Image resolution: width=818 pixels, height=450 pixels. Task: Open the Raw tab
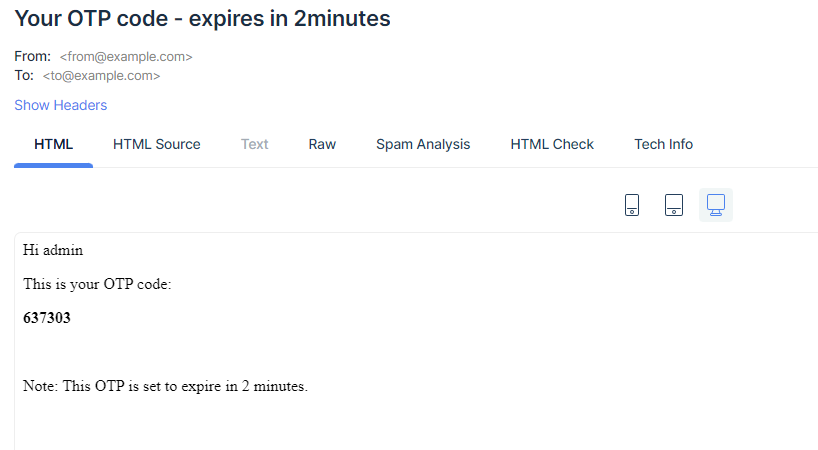point(322,144)
